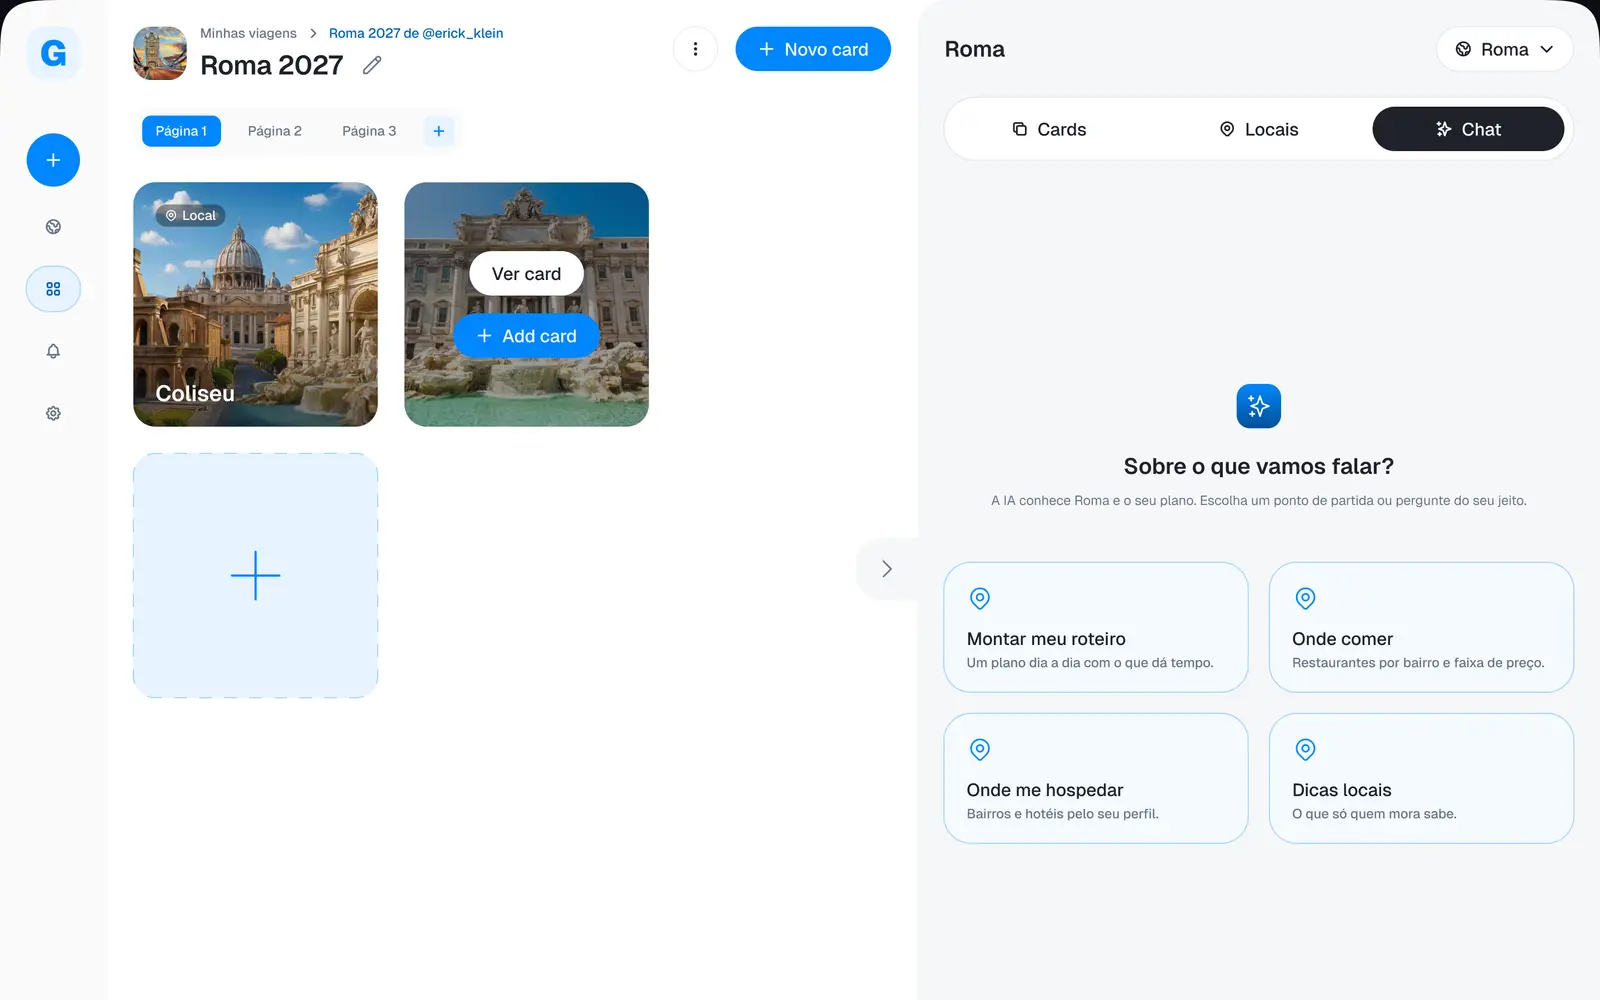The height and width of the screenshot is (1000, 1600).
Task: Click the Roma 2027 page title
Action: coord(272,65)
